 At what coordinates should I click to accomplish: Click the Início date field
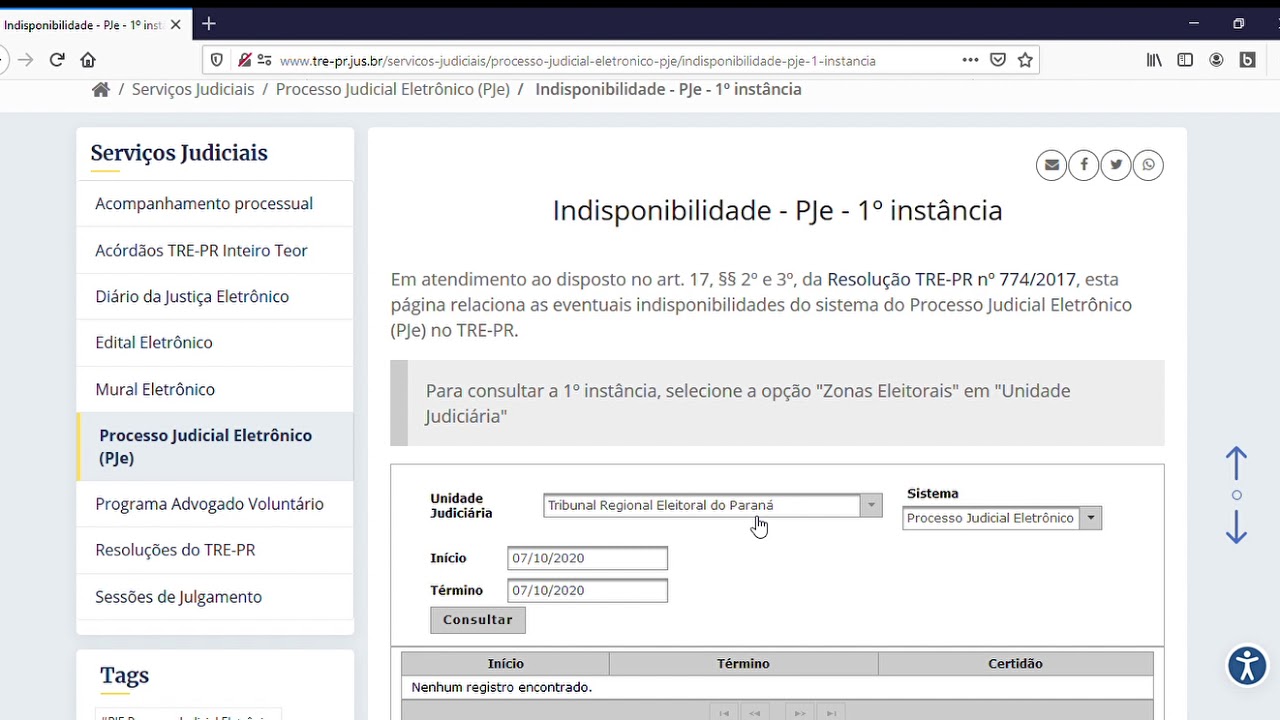coord(587,558)
